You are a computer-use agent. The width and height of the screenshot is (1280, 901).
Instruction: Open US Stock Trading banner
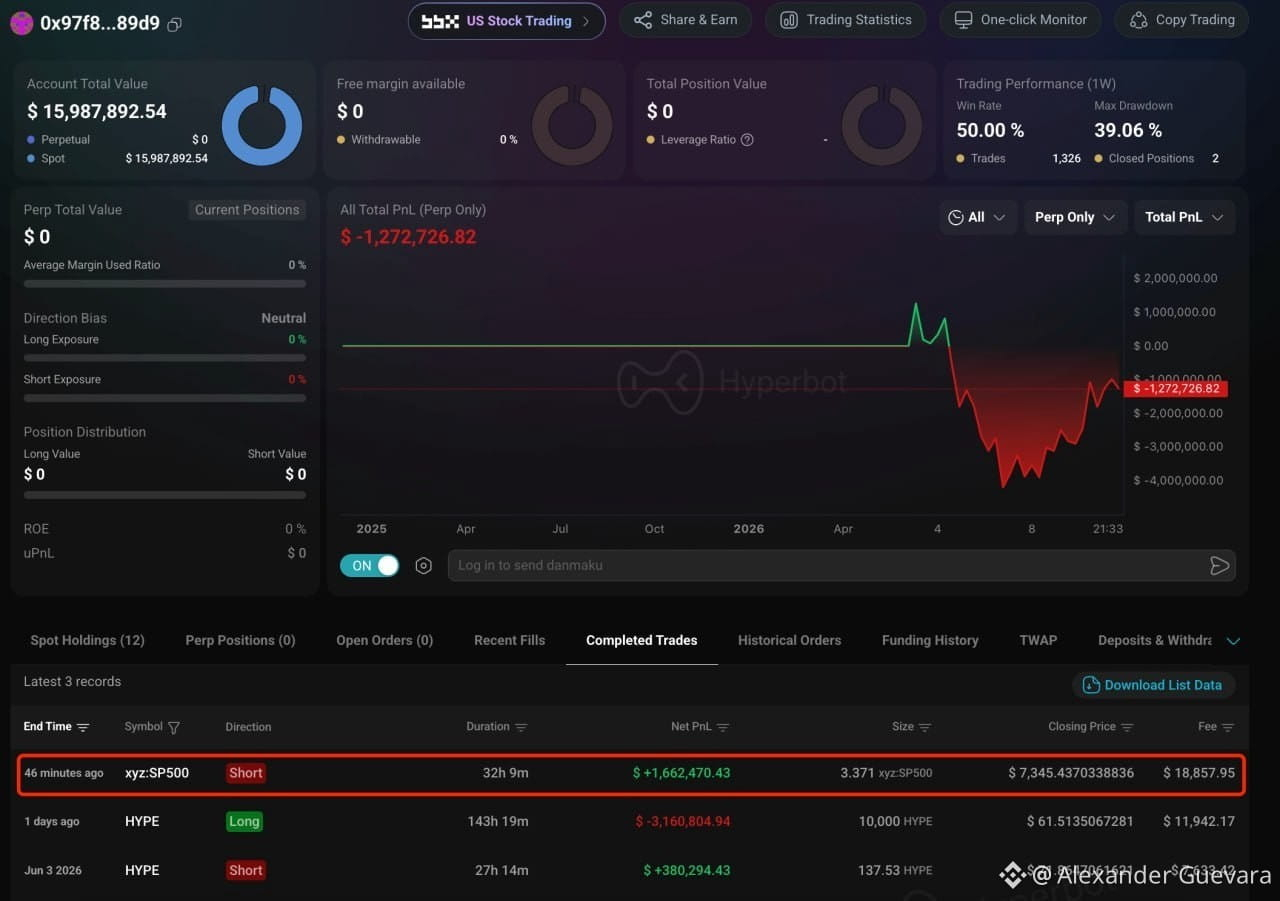(506, 21)
